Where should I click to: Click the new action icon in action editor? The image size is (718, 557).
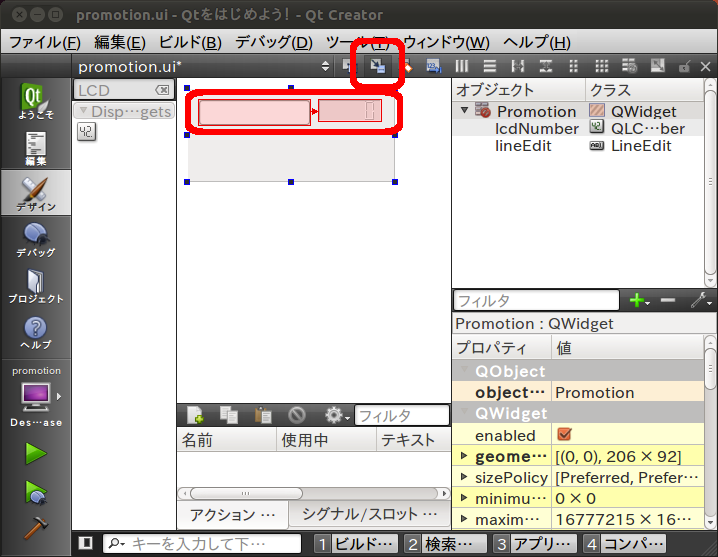195,415
